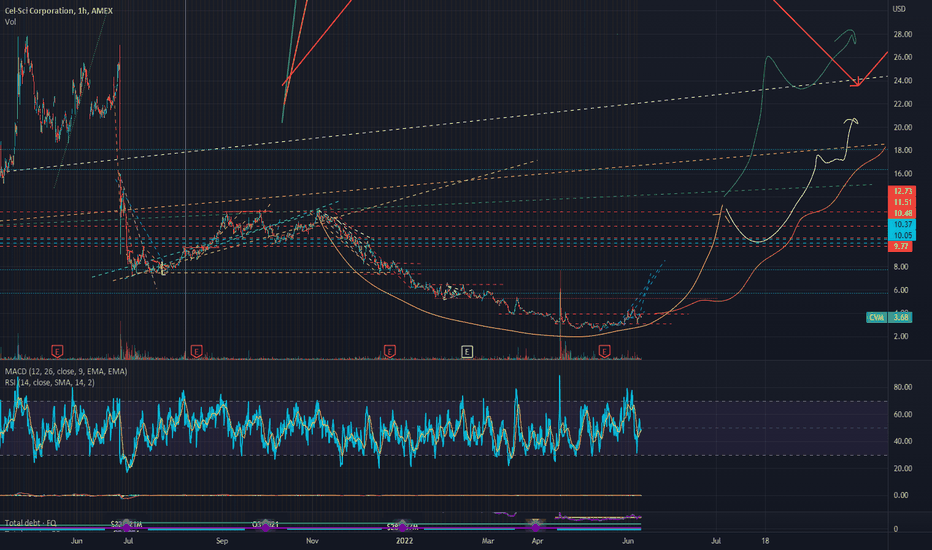The width and height of the screenshot is (932, 550).
Task: Click the 18 date label on time axis
Action: tap(765, 541)
